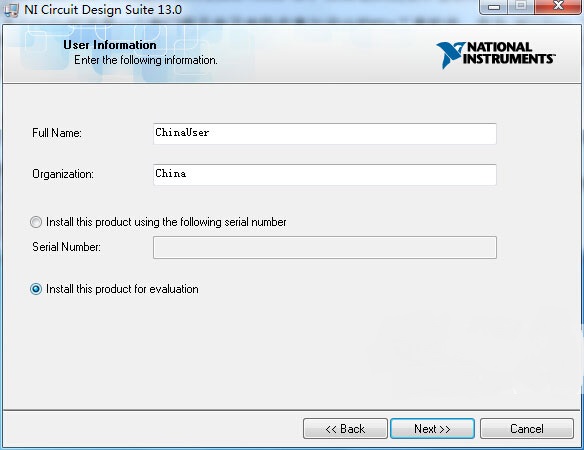The height and width of the screenshot is (450, 584).
Task: Click the National Instruments logo
Action: [x=495, y=55]
